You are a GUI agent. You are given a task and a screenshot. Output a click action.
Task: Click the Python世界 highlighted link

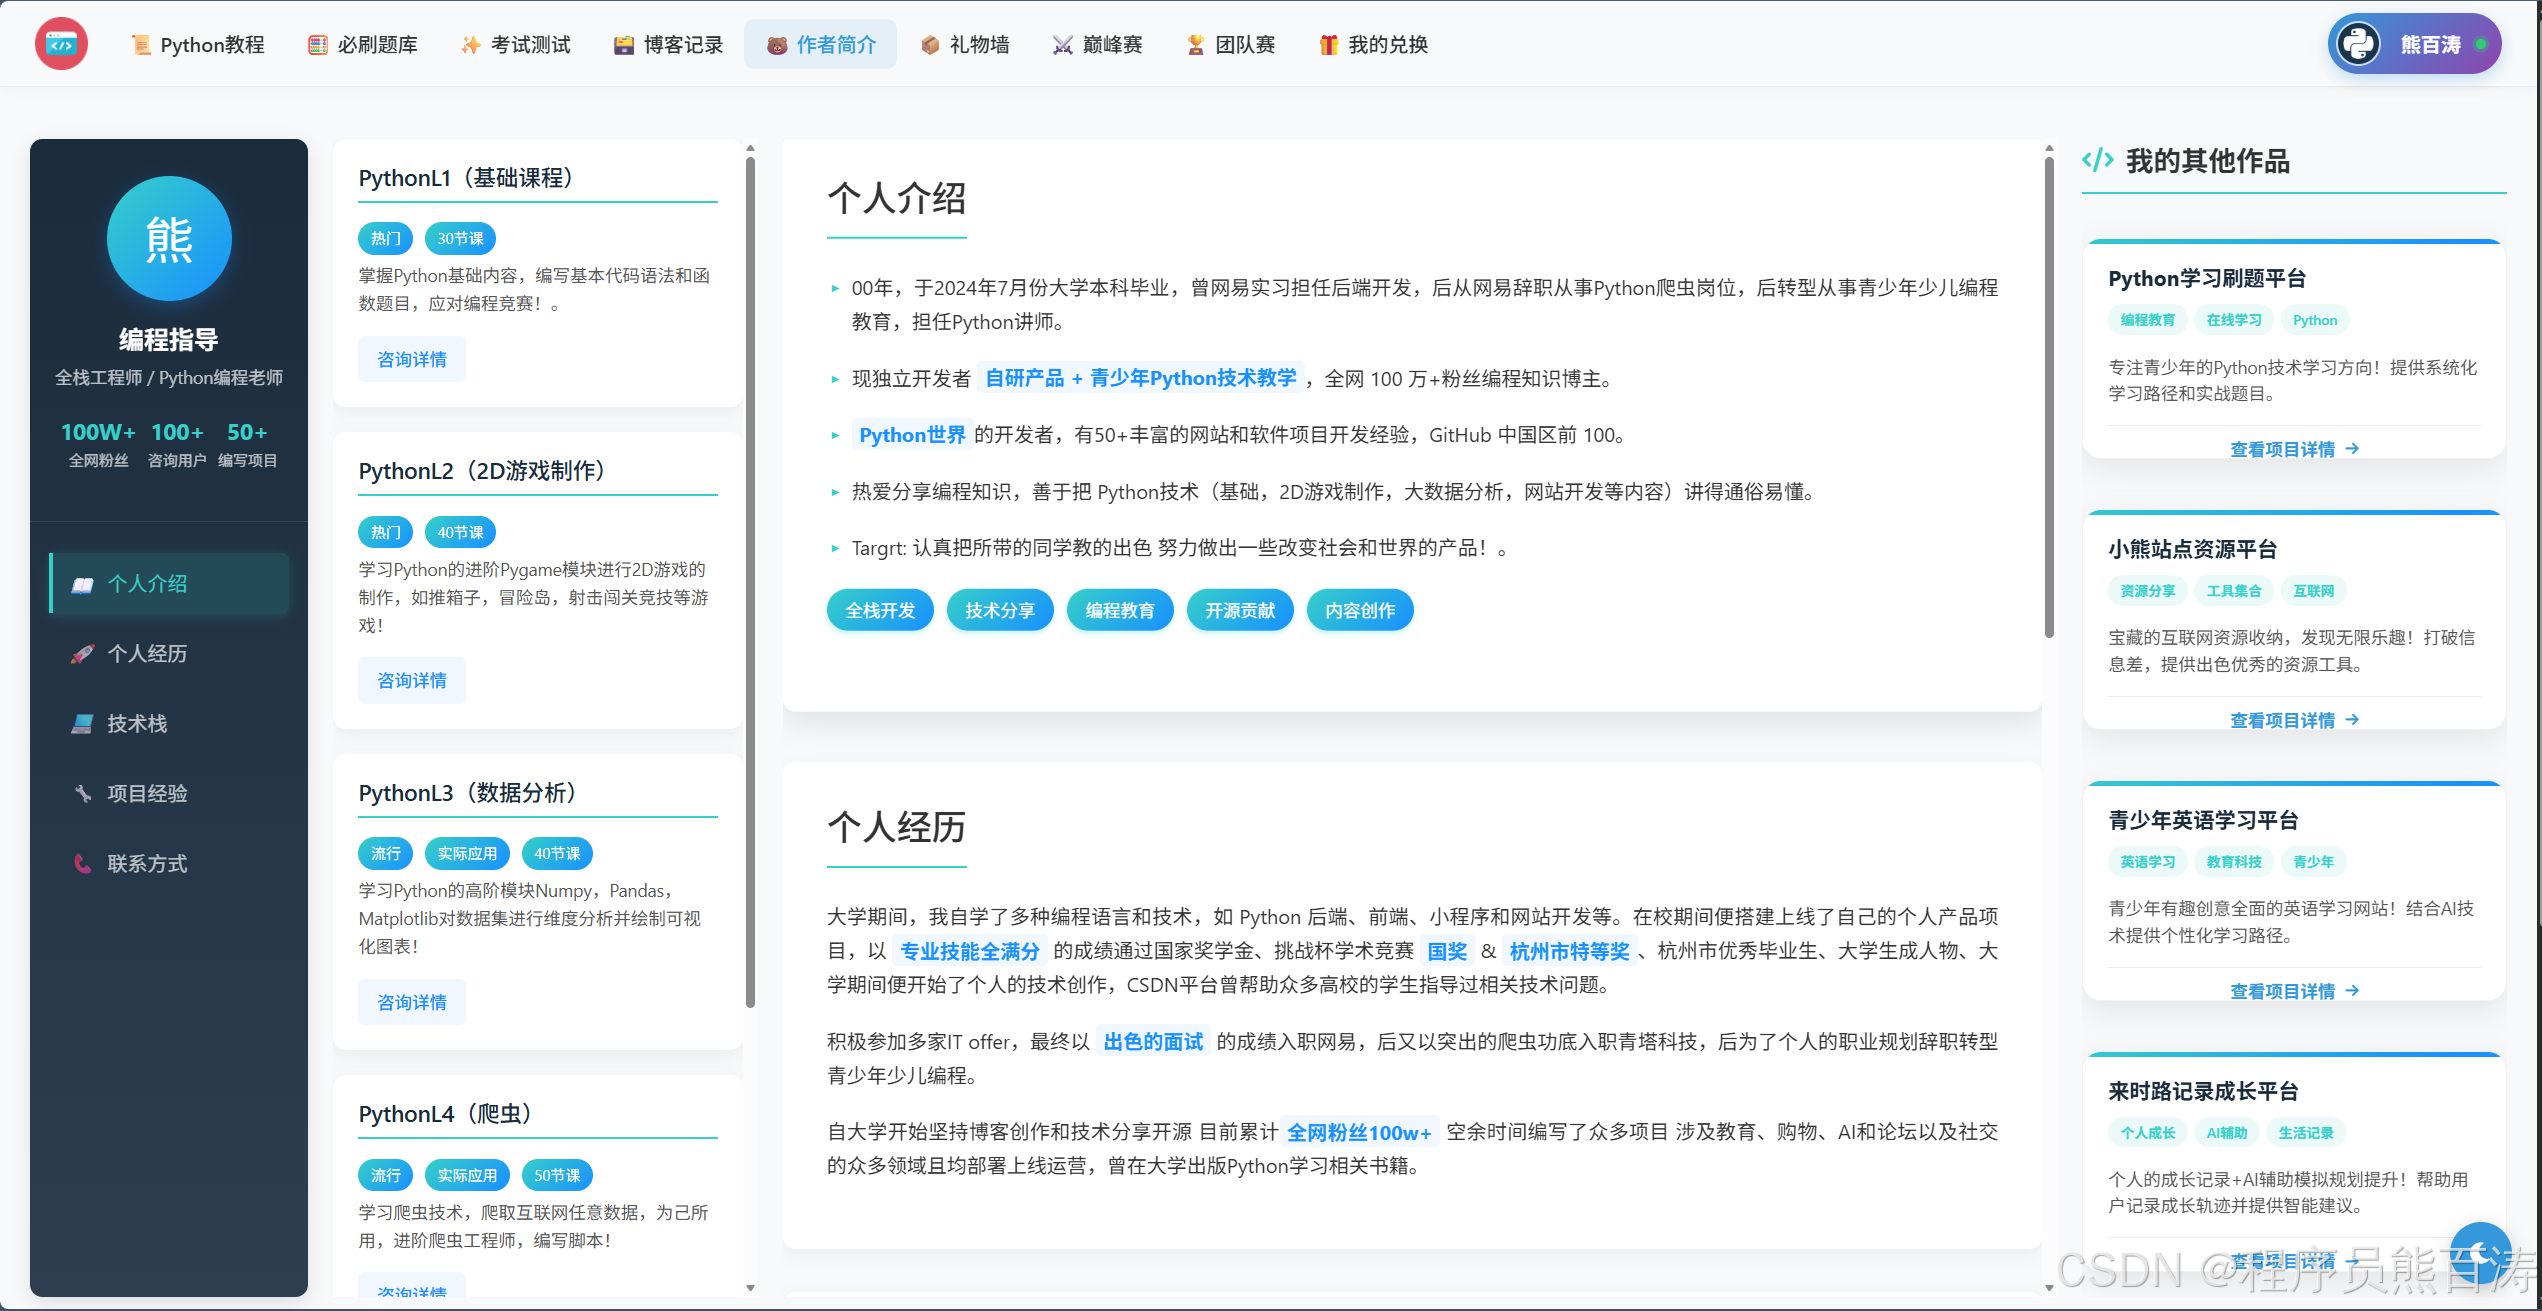912,435
